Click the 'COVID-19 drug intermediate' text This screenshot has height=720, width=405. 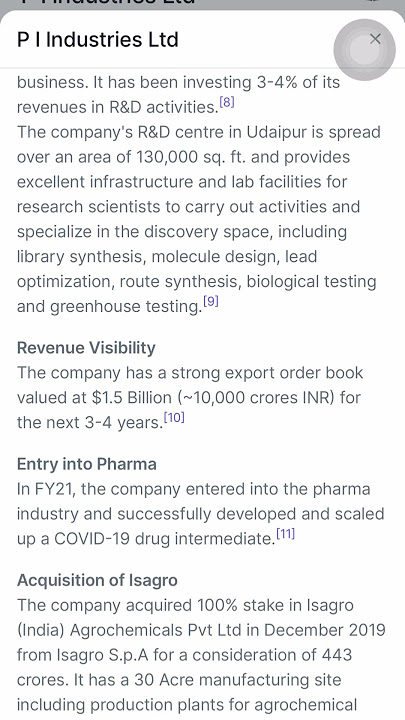164,538
